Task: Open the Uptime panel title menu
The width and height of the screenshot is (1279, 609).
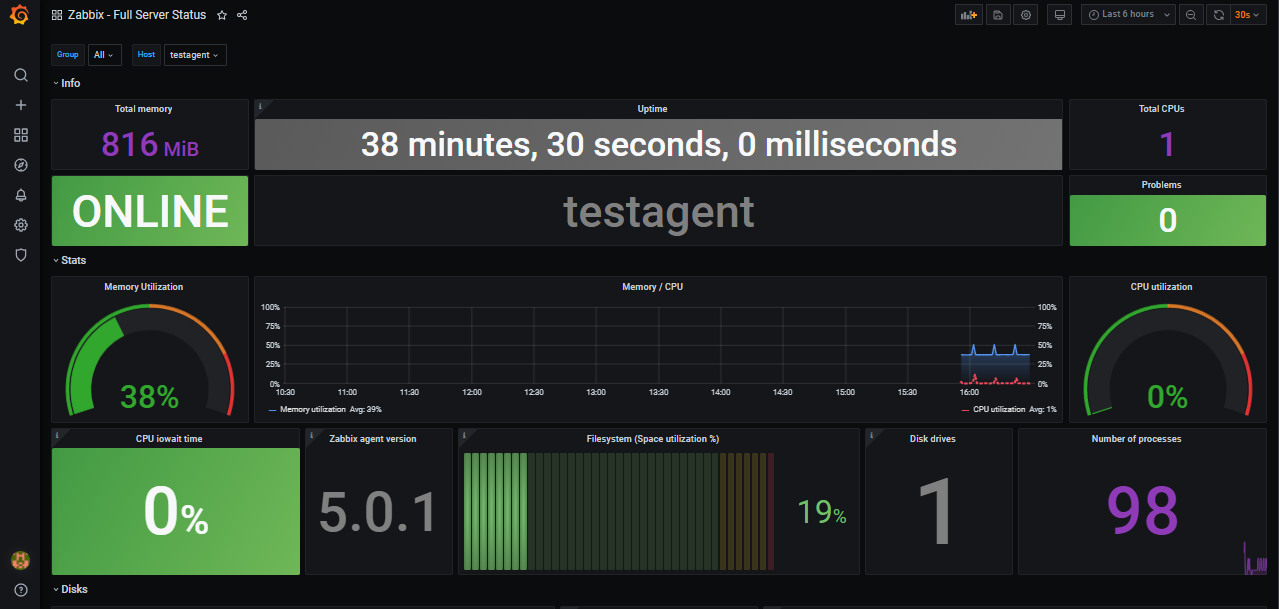Action: [x=652, y=109]
